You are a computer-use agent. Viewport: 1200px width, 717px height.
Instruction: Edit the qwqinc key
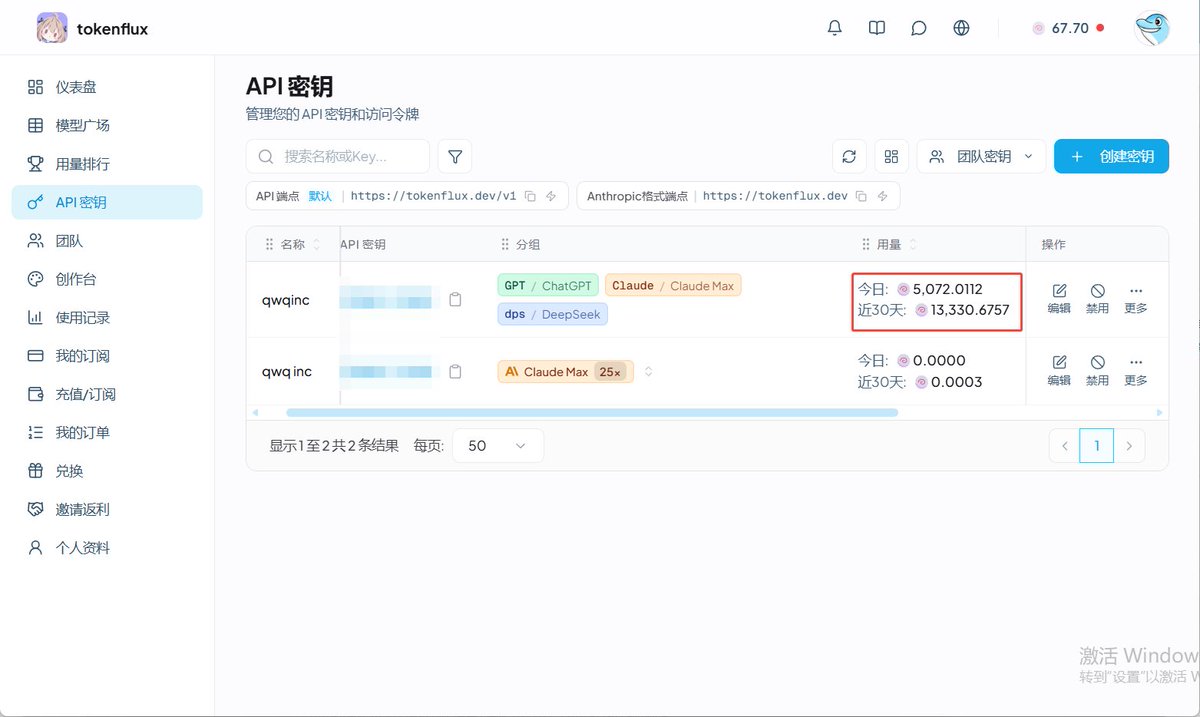pyautogui.click(x=1059, y=298)
